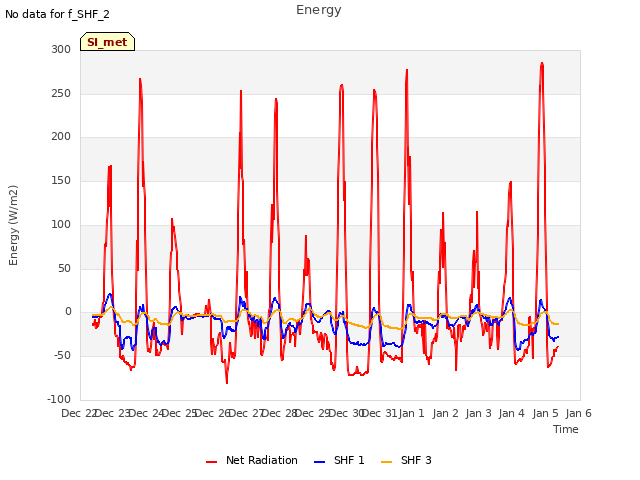Screen dimensions: 640x480
Task: Click the blue SHF 1 legend swatch
Action: click(x=319, y=462)
